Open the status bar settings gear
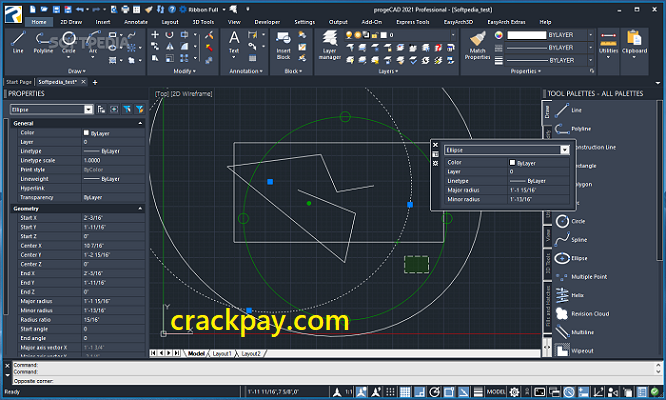This screenshot has height=400, width=666. coord(514,392)
